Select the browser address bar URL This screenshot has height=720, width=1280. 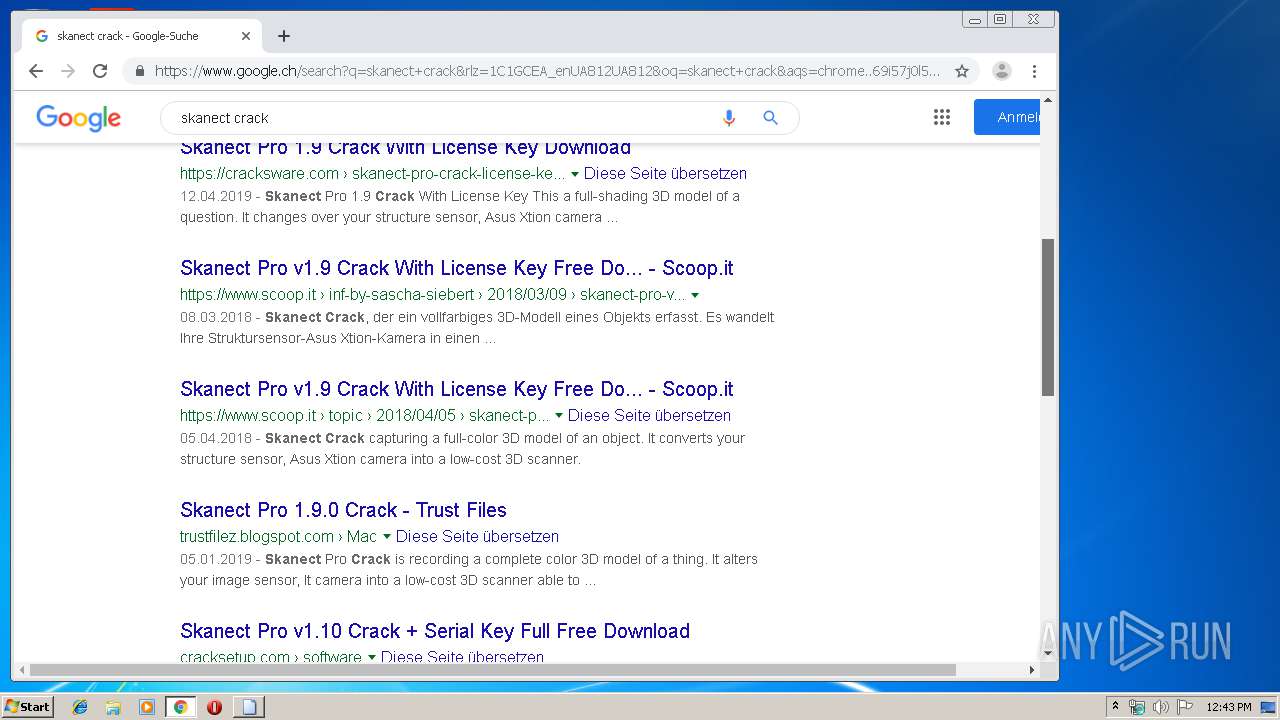547,71
